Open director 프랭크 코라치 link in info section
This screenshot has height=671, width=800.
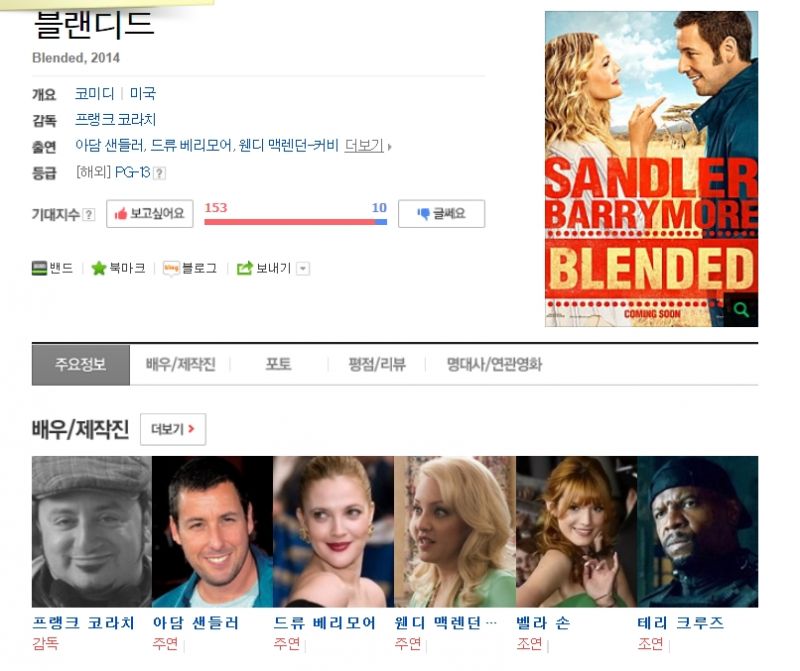coord(115,120)
